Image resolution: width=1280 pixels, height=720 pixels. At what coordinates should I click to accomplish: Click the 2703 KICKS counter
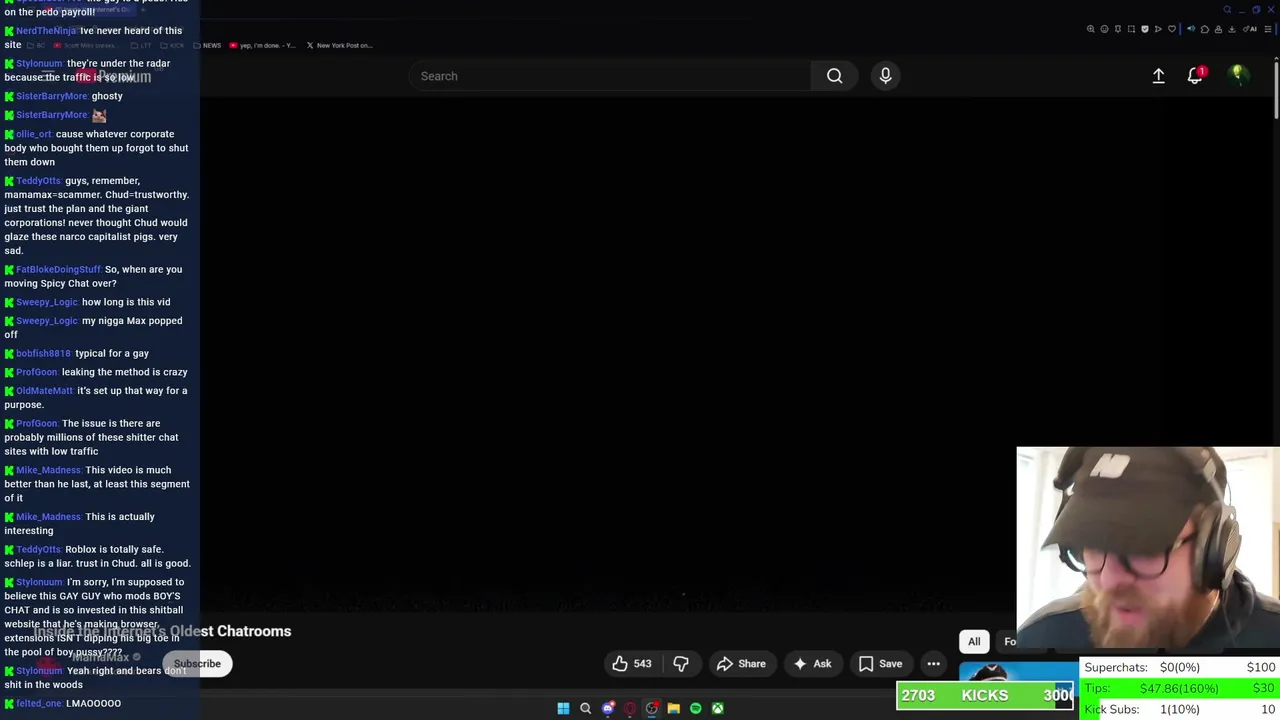(x=985, y=696)
